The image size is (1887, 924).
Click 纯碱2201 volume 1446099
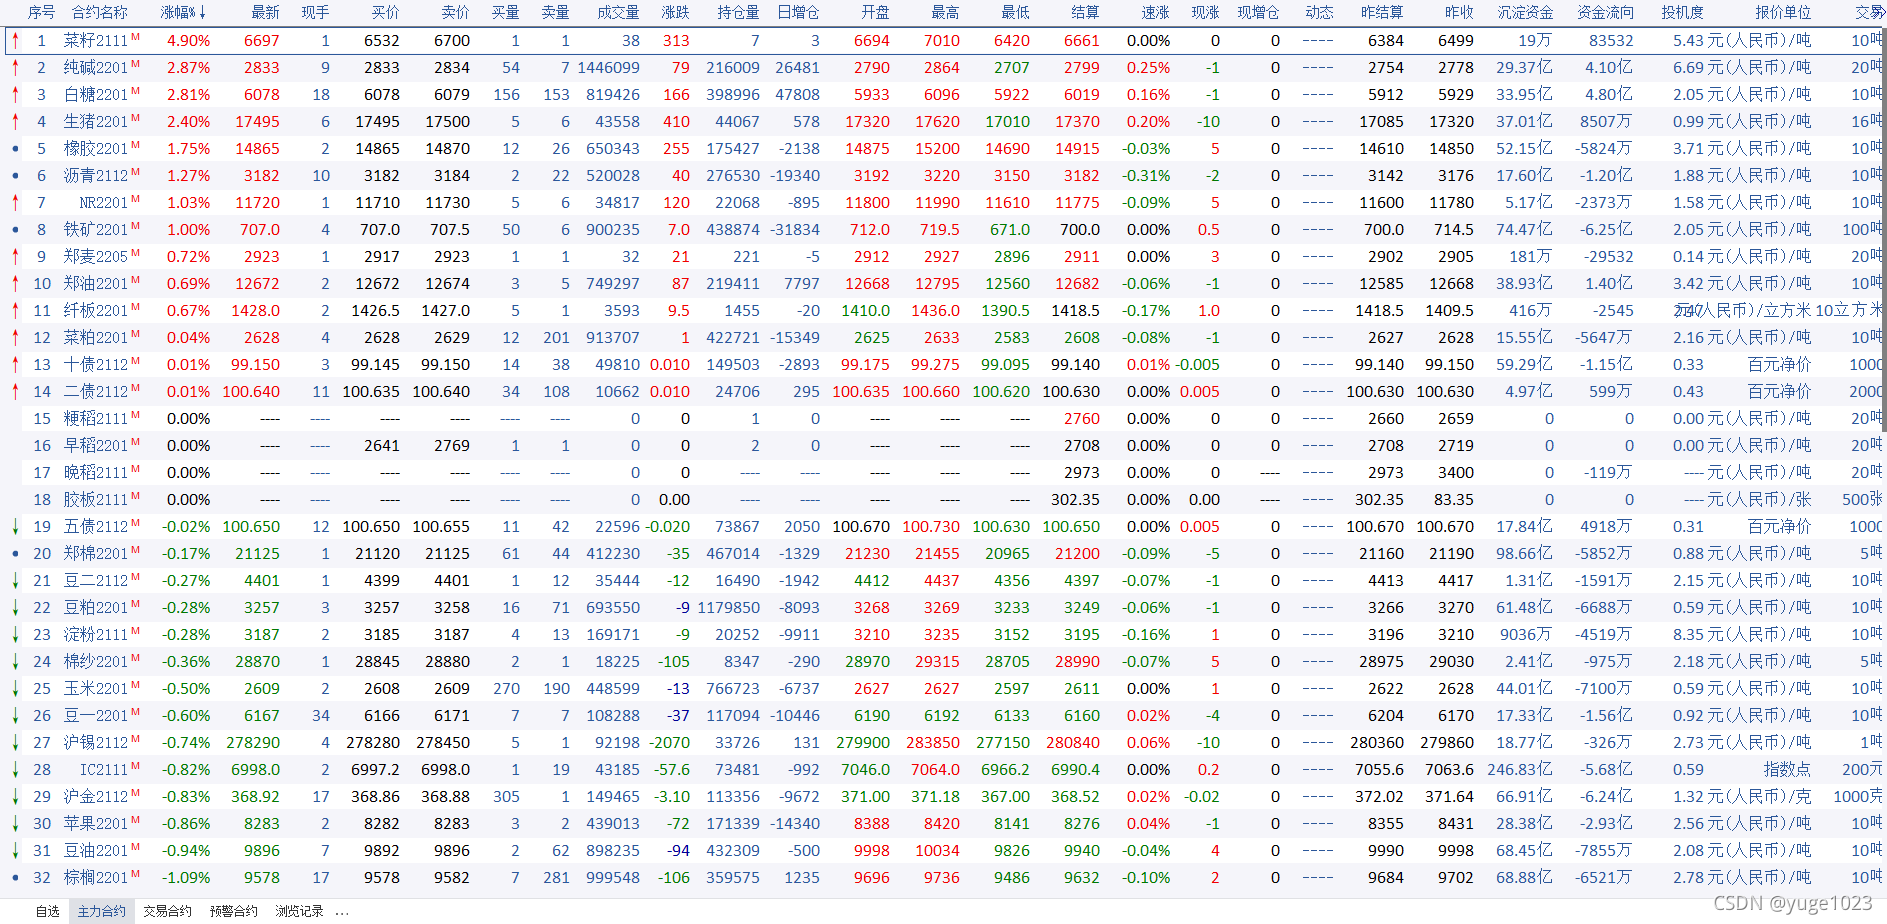point(609,68)
